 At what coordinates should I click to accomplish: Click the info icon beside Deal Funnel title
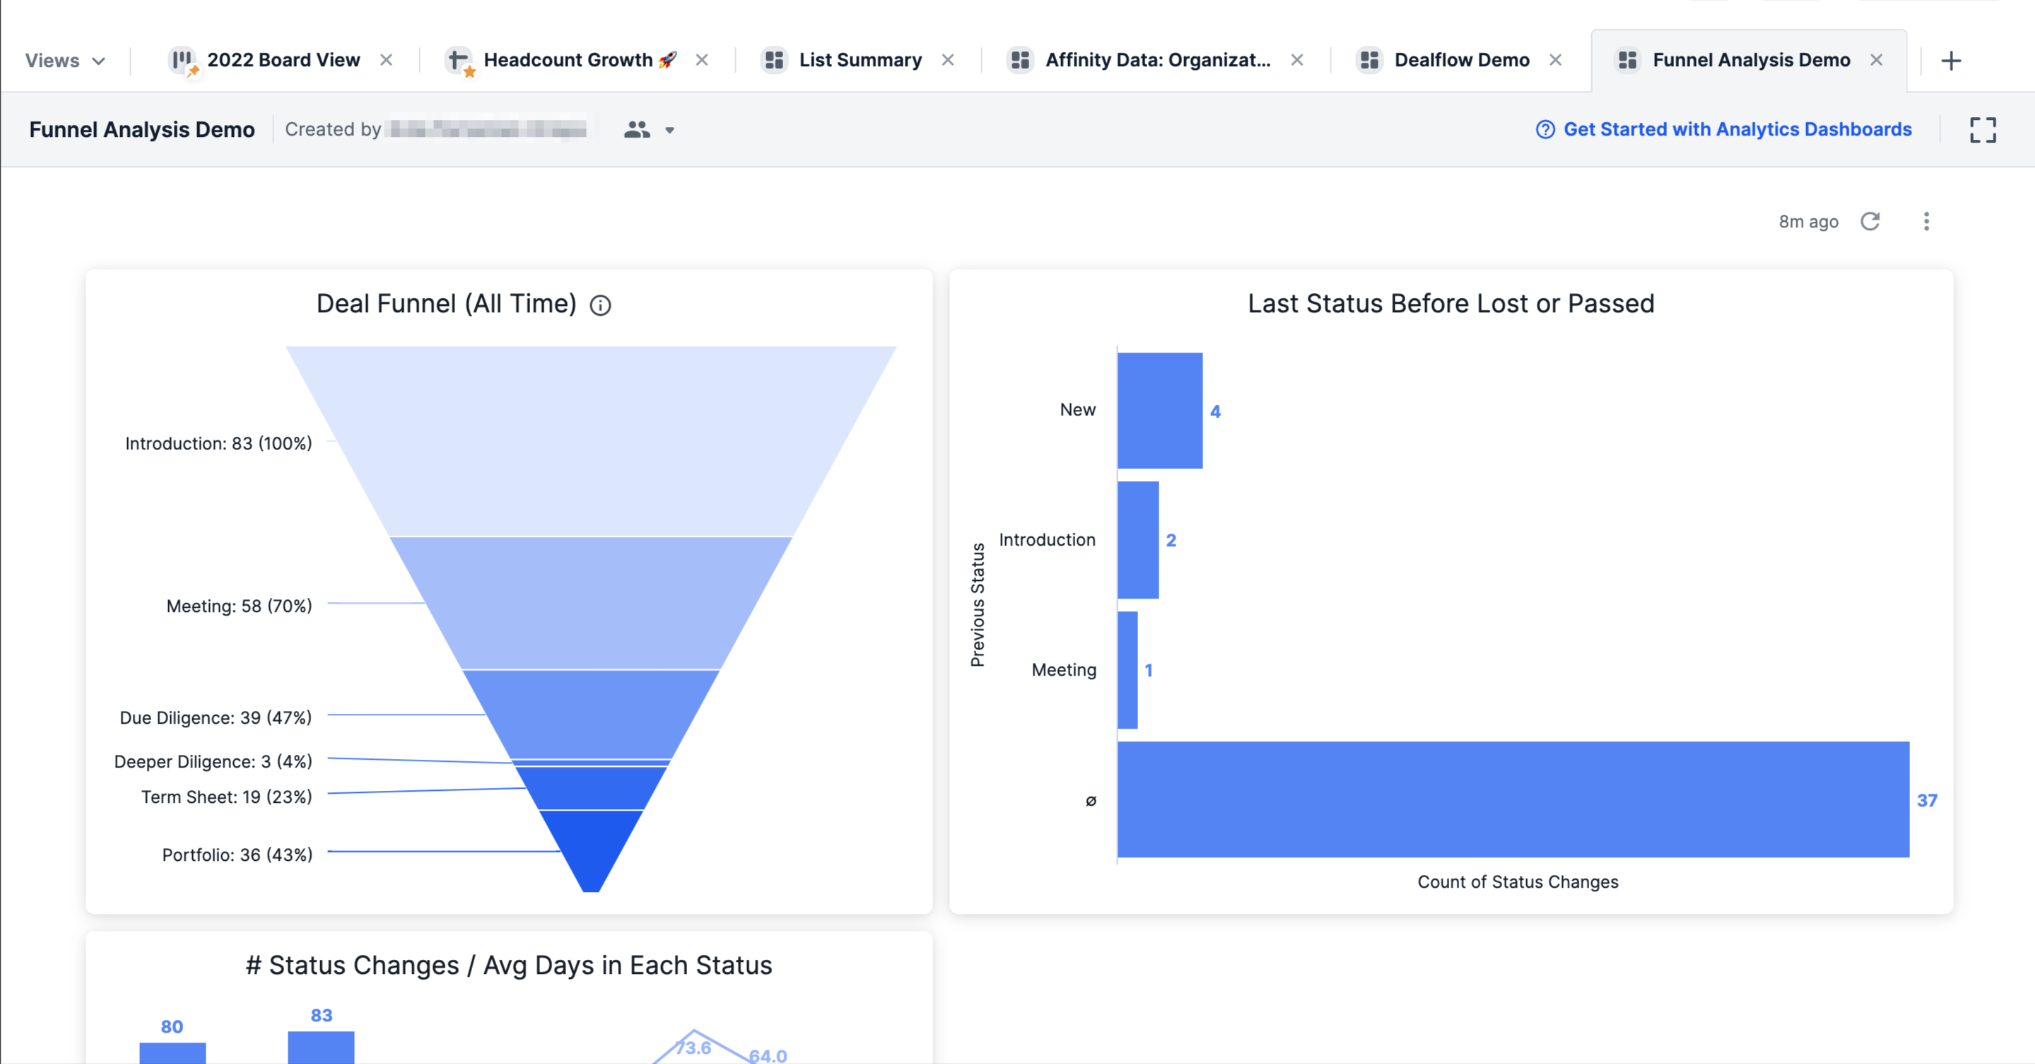point(600,305)
